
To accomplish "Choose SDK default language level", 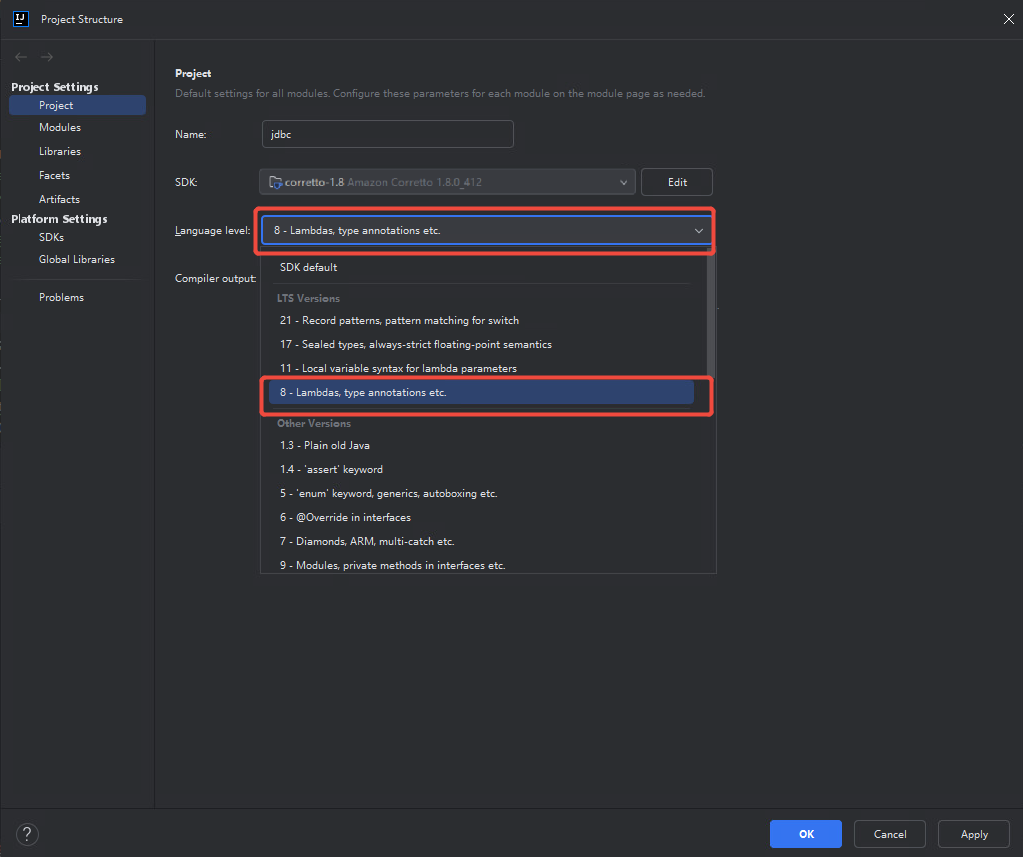I will point(481,267).
